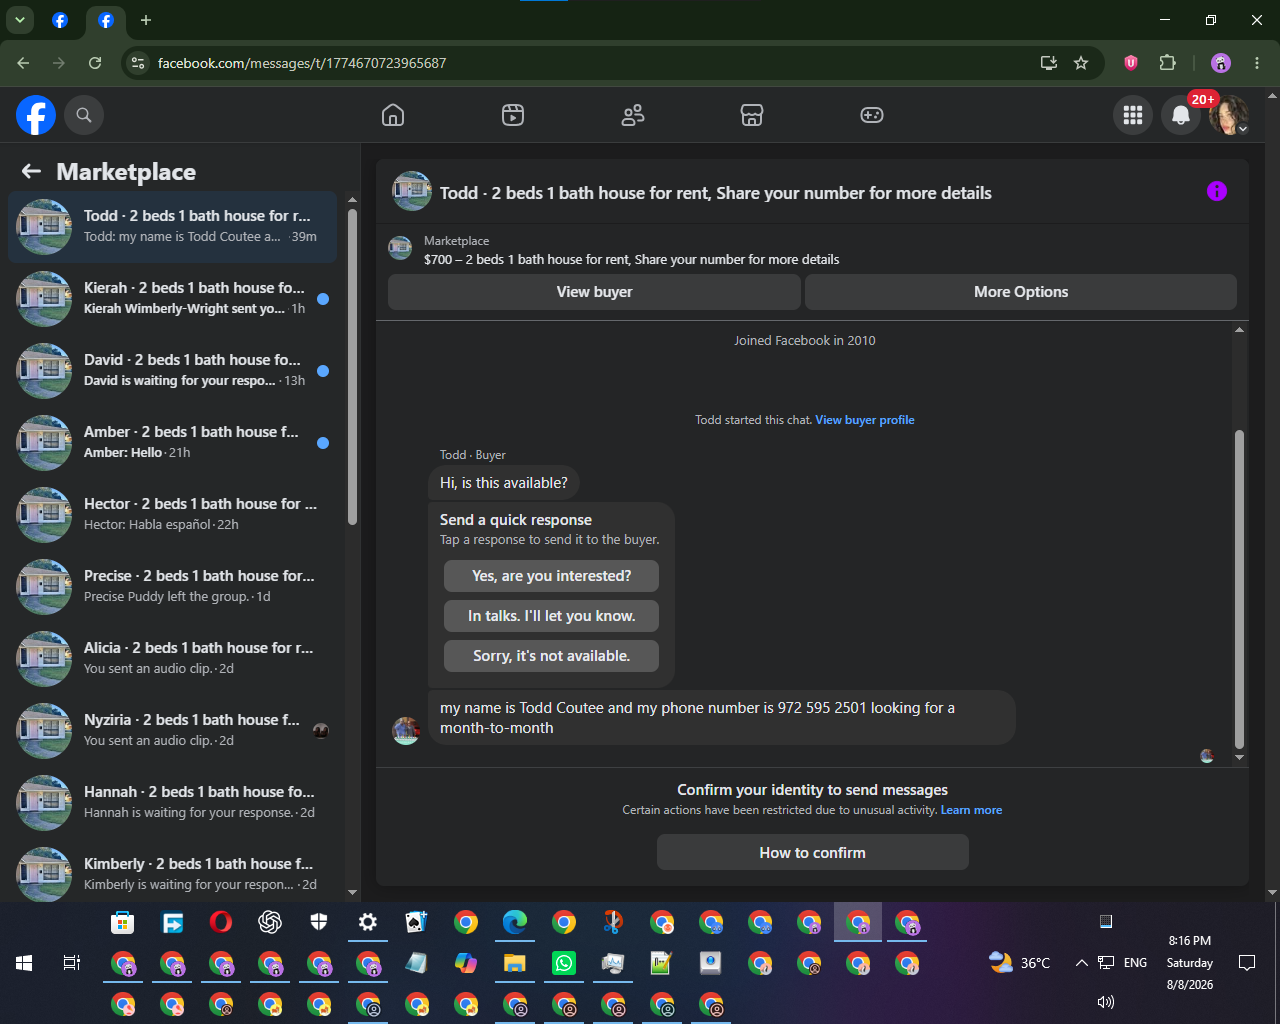
Task: Open the ENG input language selector
Action: 1135,963
